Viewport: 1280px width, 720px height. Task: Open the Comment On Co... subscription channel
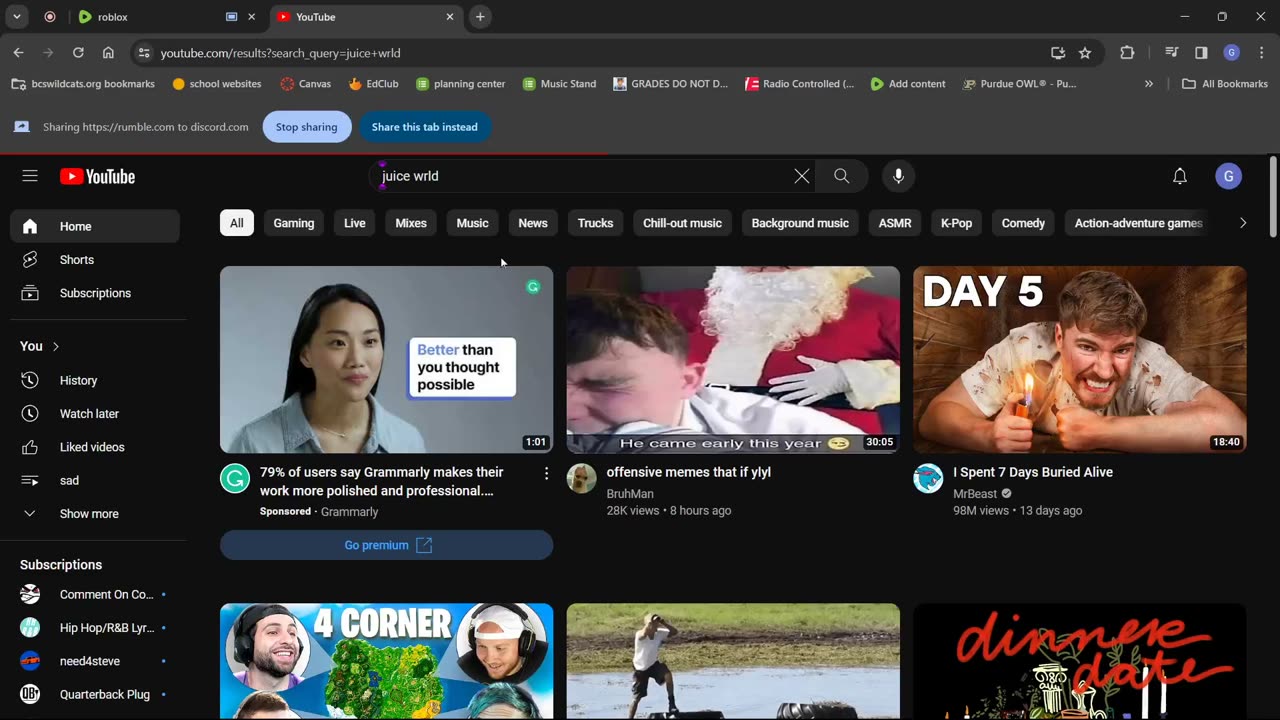coord(98,594)
